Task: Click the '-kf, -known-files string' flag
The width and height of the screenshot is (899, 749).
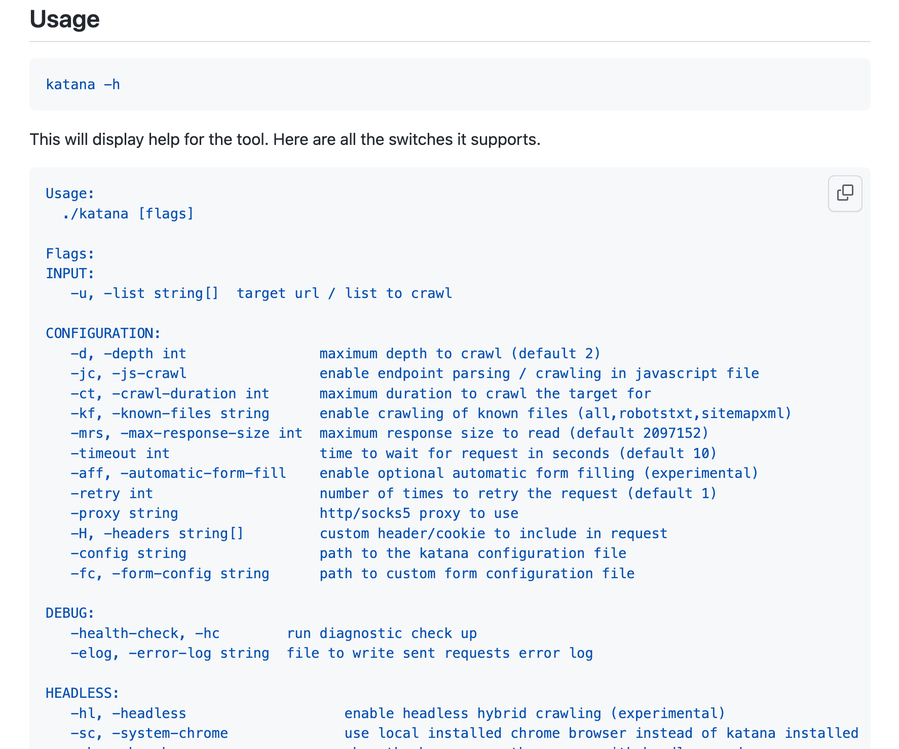Action: [170, 413]
